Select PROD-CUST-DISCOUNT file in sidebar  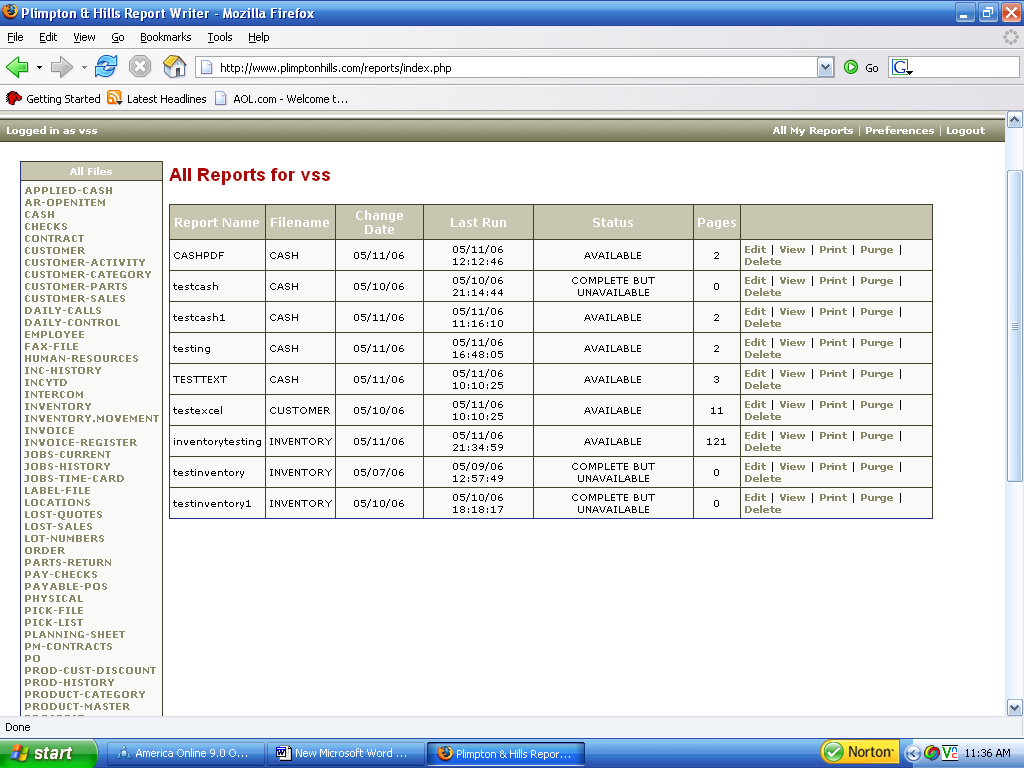[x=90, y=670]
